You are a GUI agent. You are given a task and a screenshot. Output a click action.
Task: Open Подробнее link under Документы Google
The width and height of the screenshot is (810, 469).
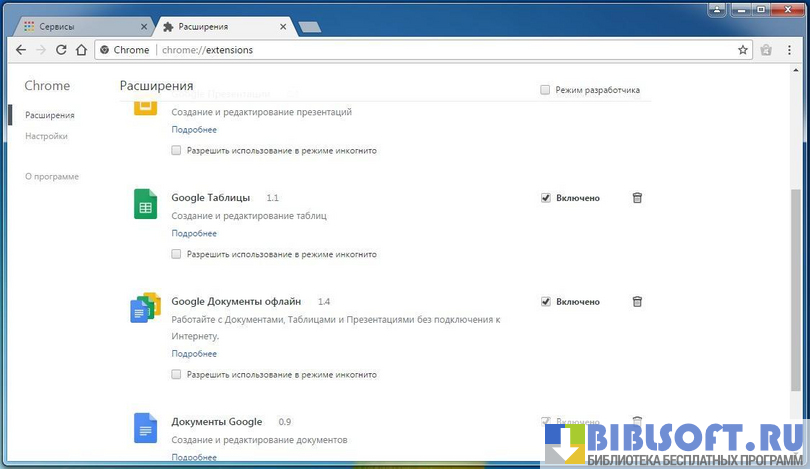pyautogui.click(x=194, y=457)
